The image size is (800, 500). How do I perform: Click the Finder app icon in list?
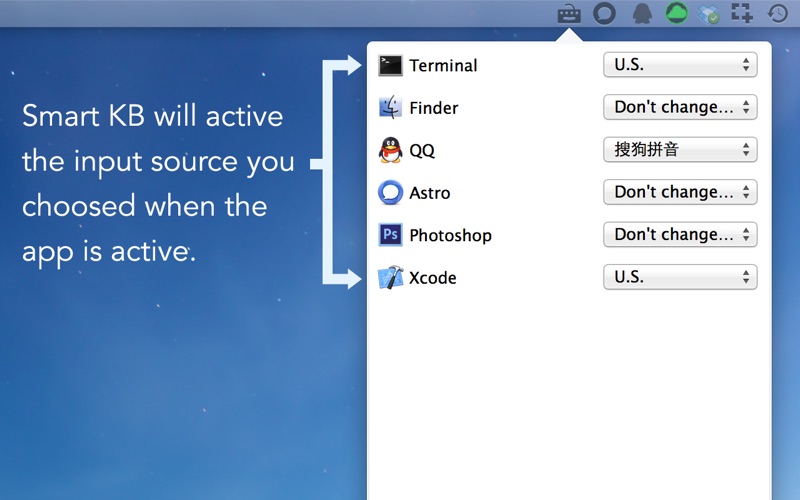tap(390, 108)
